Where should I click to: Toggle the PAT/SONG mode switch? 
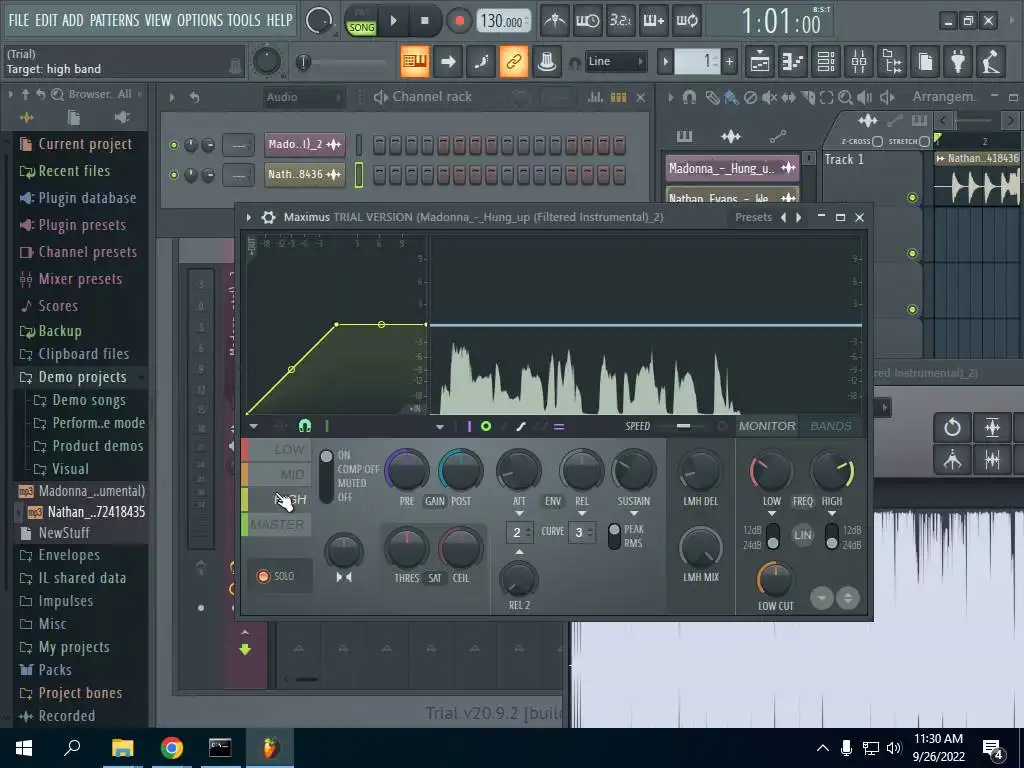361,21
